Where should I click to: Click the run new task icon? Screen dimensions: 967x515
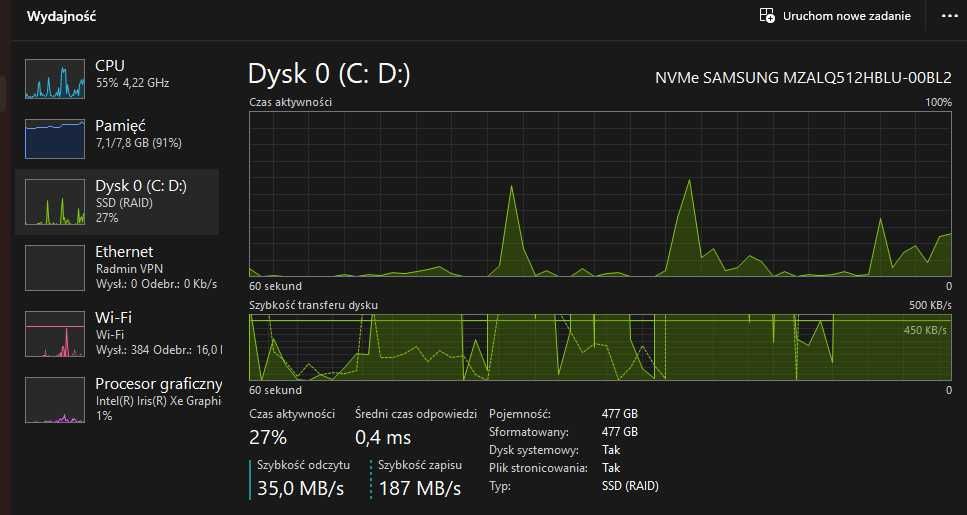tap(767, 16)
